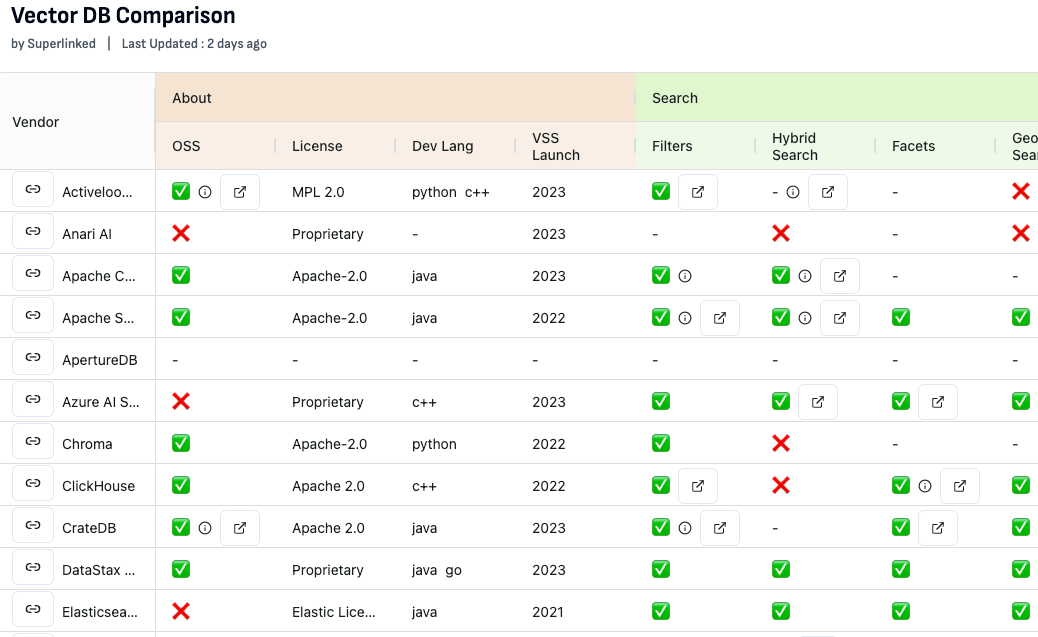This screenshot has height=637, width=1038.
Task: Click the 'Elastic Lice...' license cell
Action: click(334, 612)
